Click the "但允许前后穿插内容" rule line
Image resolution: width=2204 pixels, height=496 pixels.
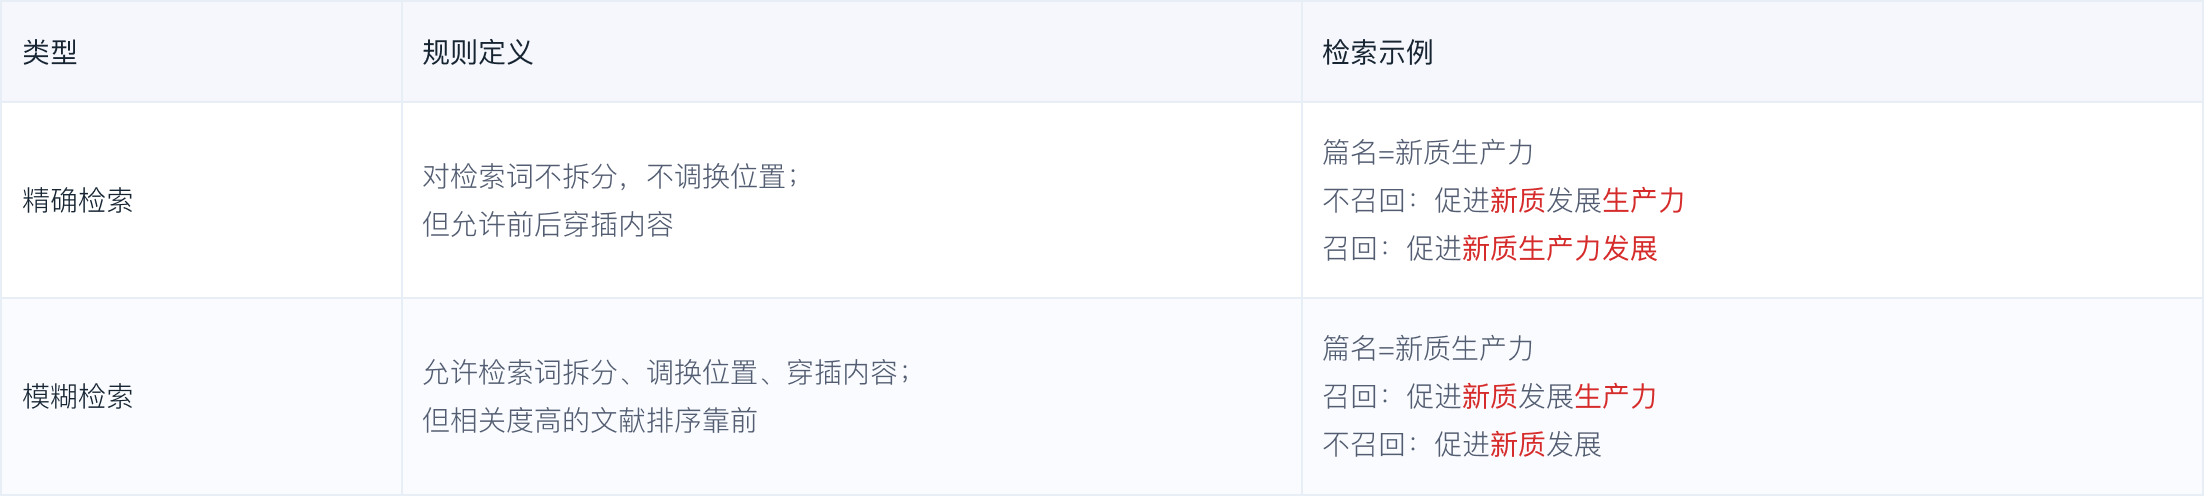tap(548, 224)
